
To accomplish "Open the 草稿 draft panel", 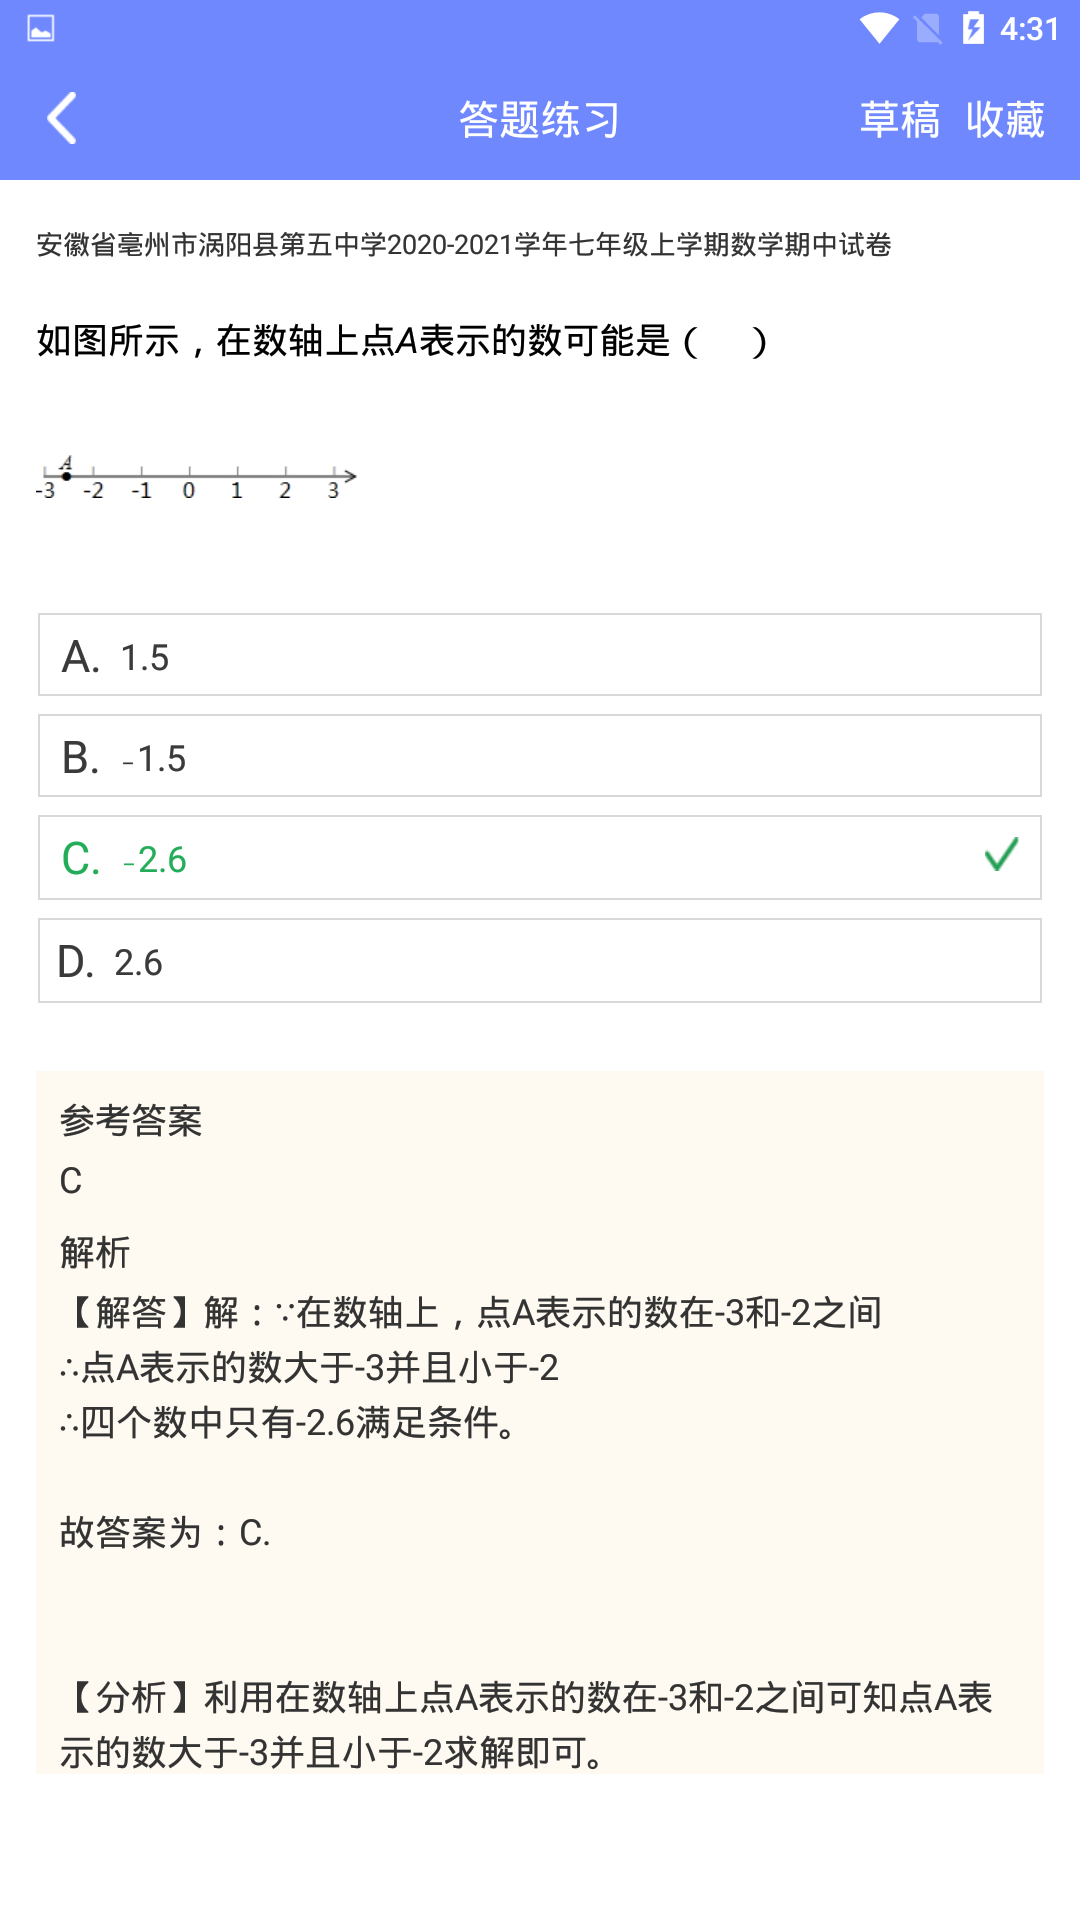I will pos(901,118).
